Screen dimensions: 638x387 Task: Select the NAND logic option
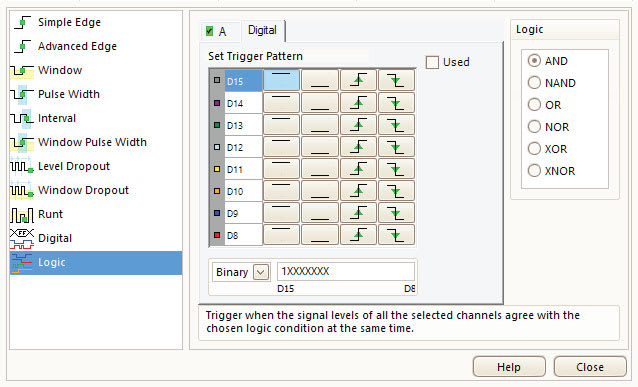[x=534, y=83]
